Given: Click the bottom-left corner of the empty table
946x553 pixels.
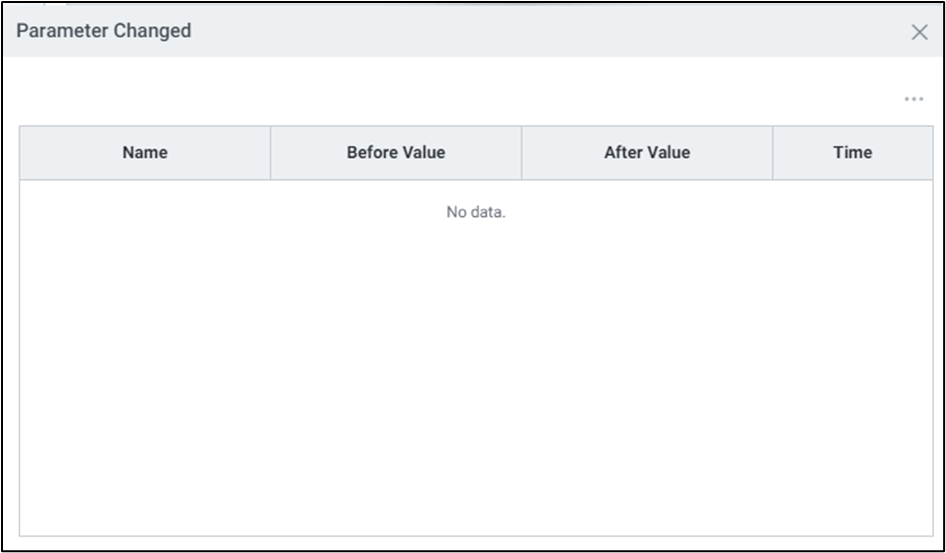Looking at the screenshot, I should (26, 529).
